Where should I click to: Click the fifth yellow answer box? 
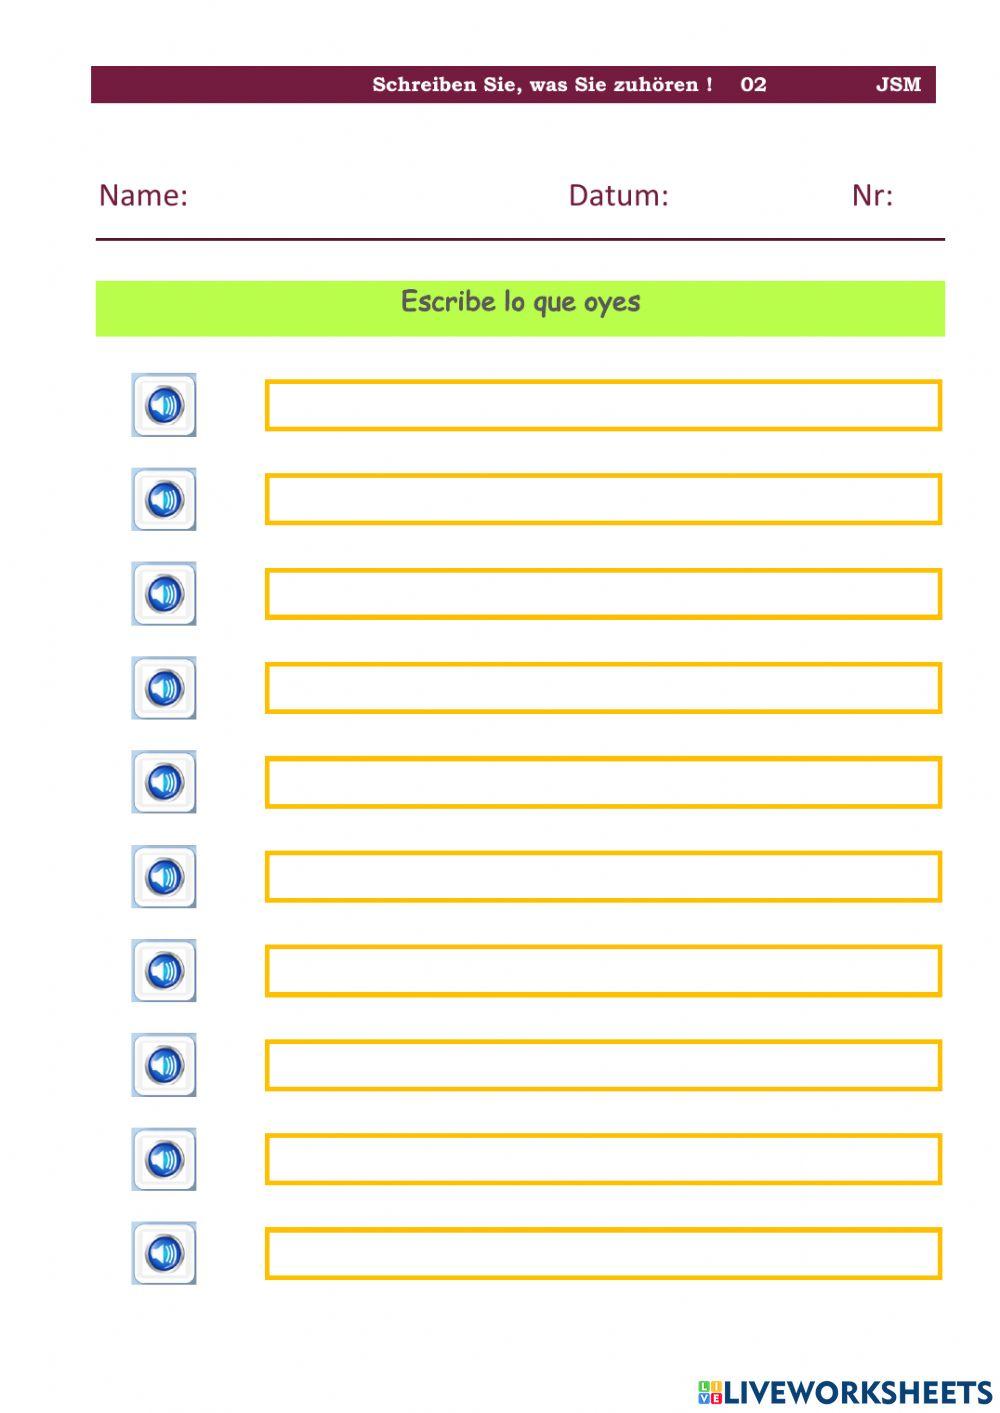(x=603, y=782)
